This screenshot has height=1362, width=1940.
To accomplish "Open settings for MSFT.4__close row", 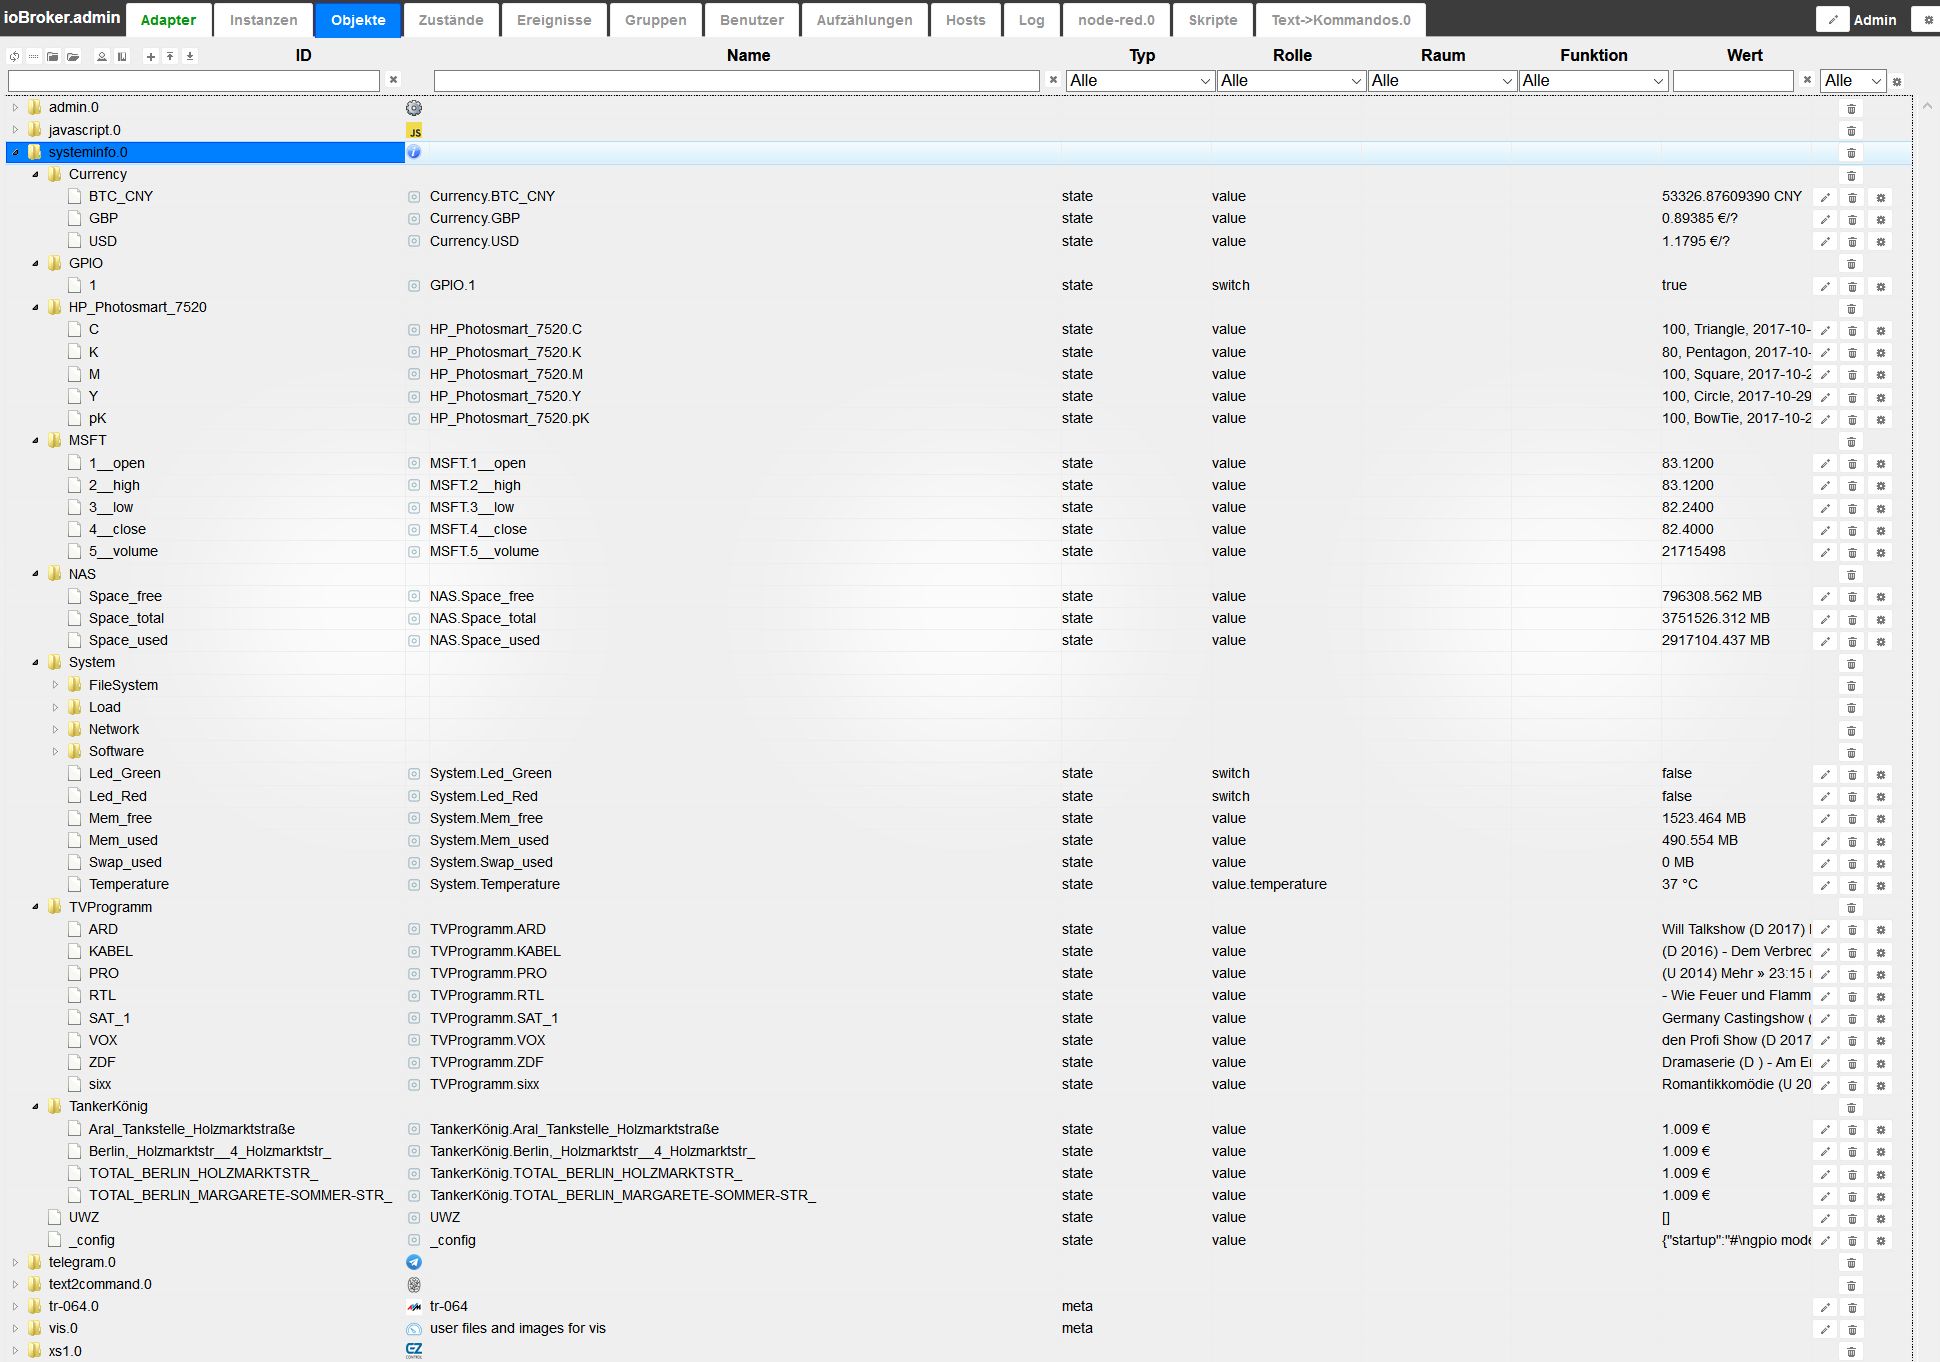I will 1880,530.
